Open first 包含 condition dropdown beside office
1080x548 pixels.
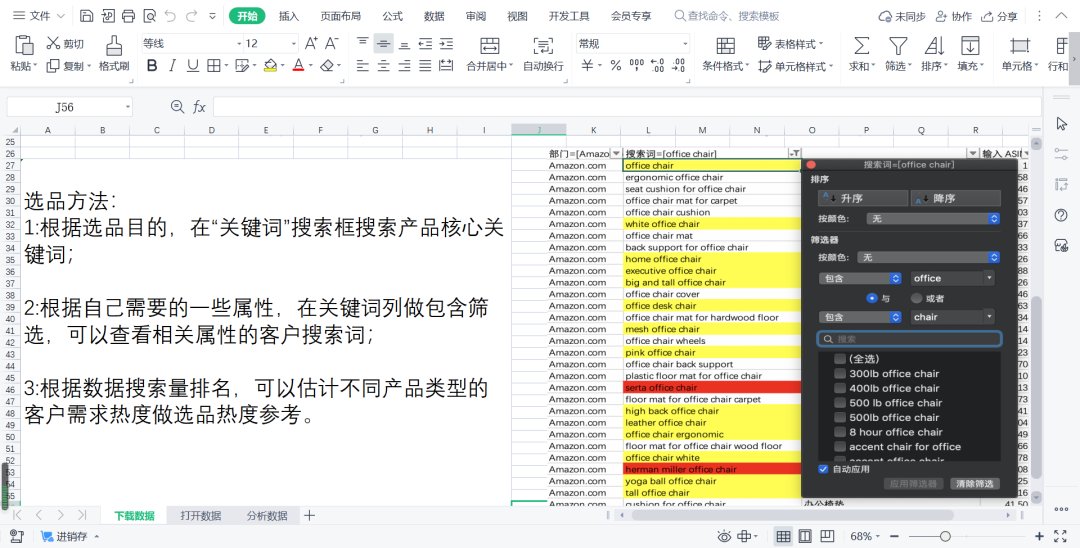pos(860,278)
